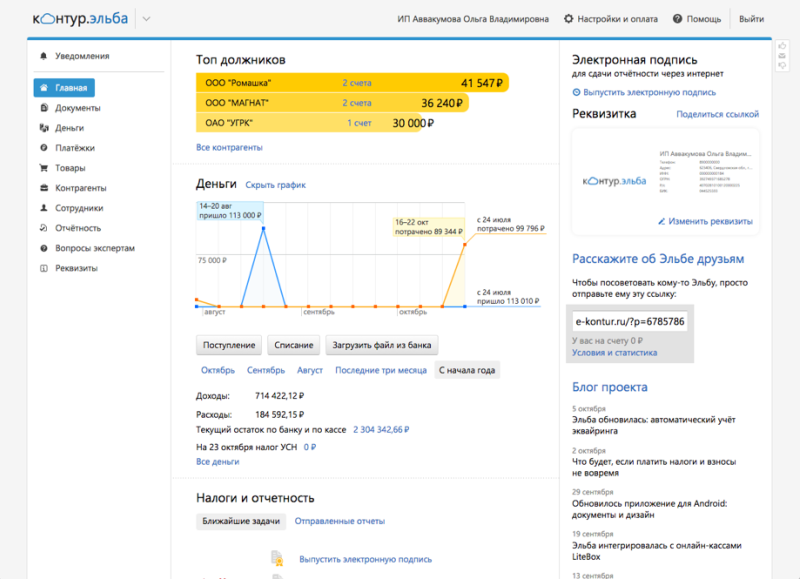This screenshot has height=579, width=800.
Task: Open the Отправленные отчеты tab
Action: [x=340, y=521]
